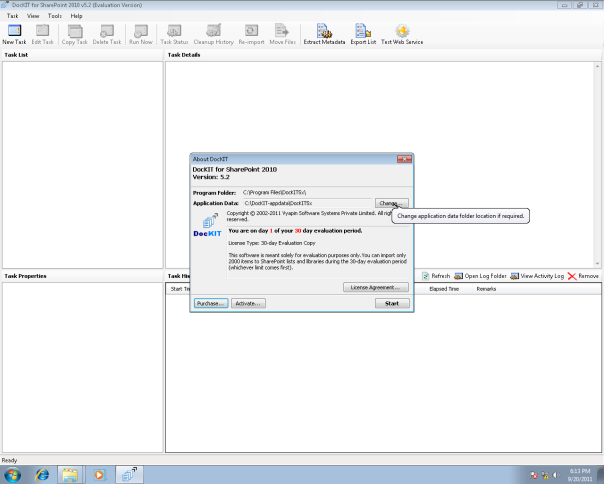Click the DocKIT logo in About dialog
This screenshot has height=484, width=604.
(x=207, y=225)
